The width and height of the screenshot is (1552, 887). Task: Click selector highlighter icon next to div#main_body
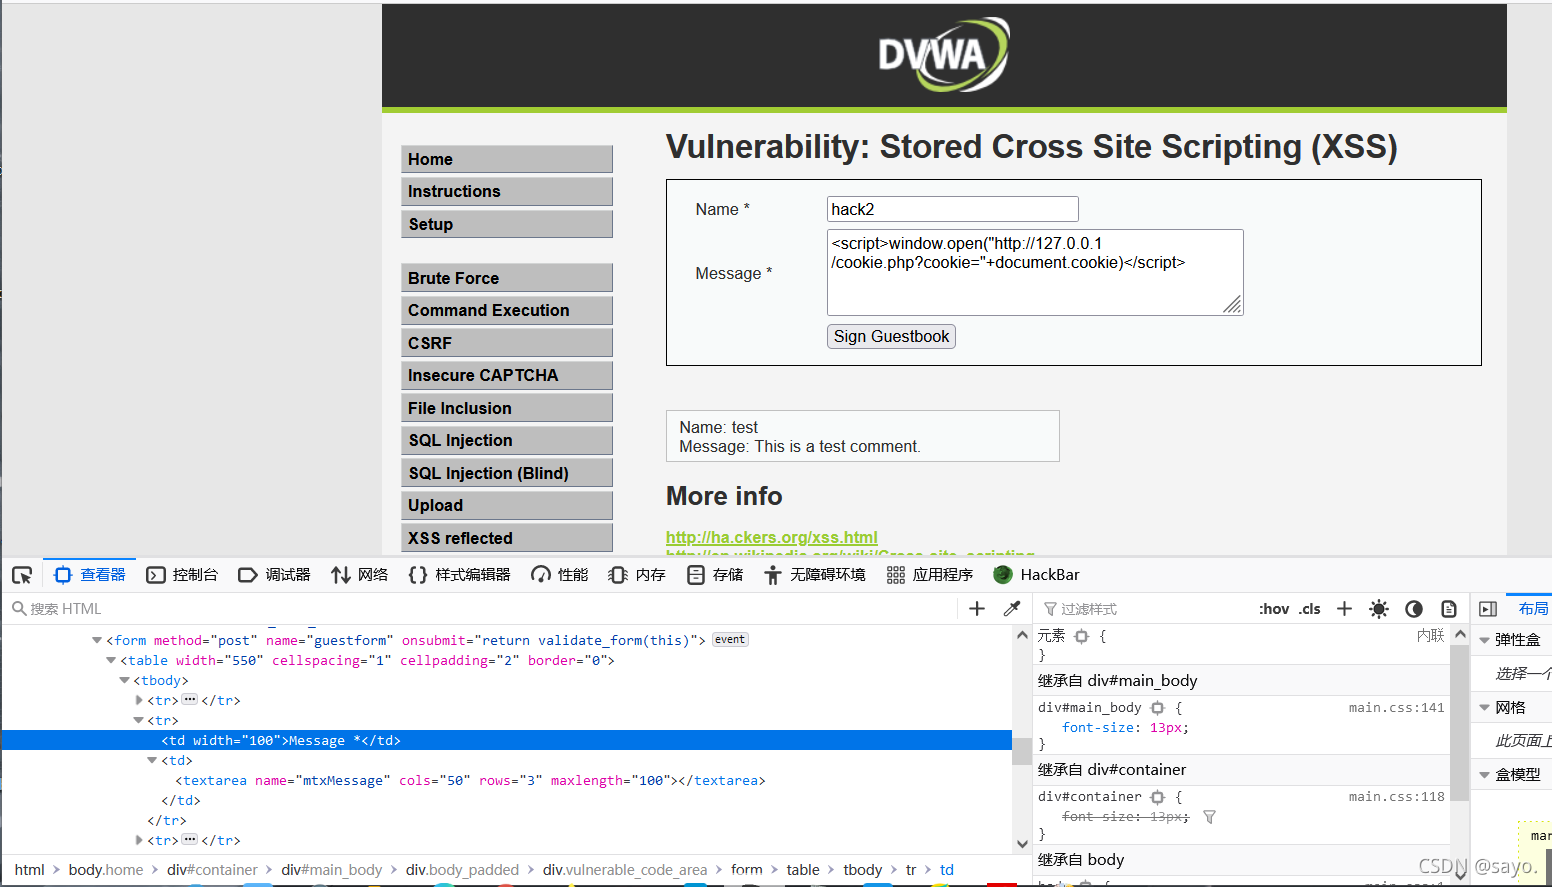tap(1158, 708)
